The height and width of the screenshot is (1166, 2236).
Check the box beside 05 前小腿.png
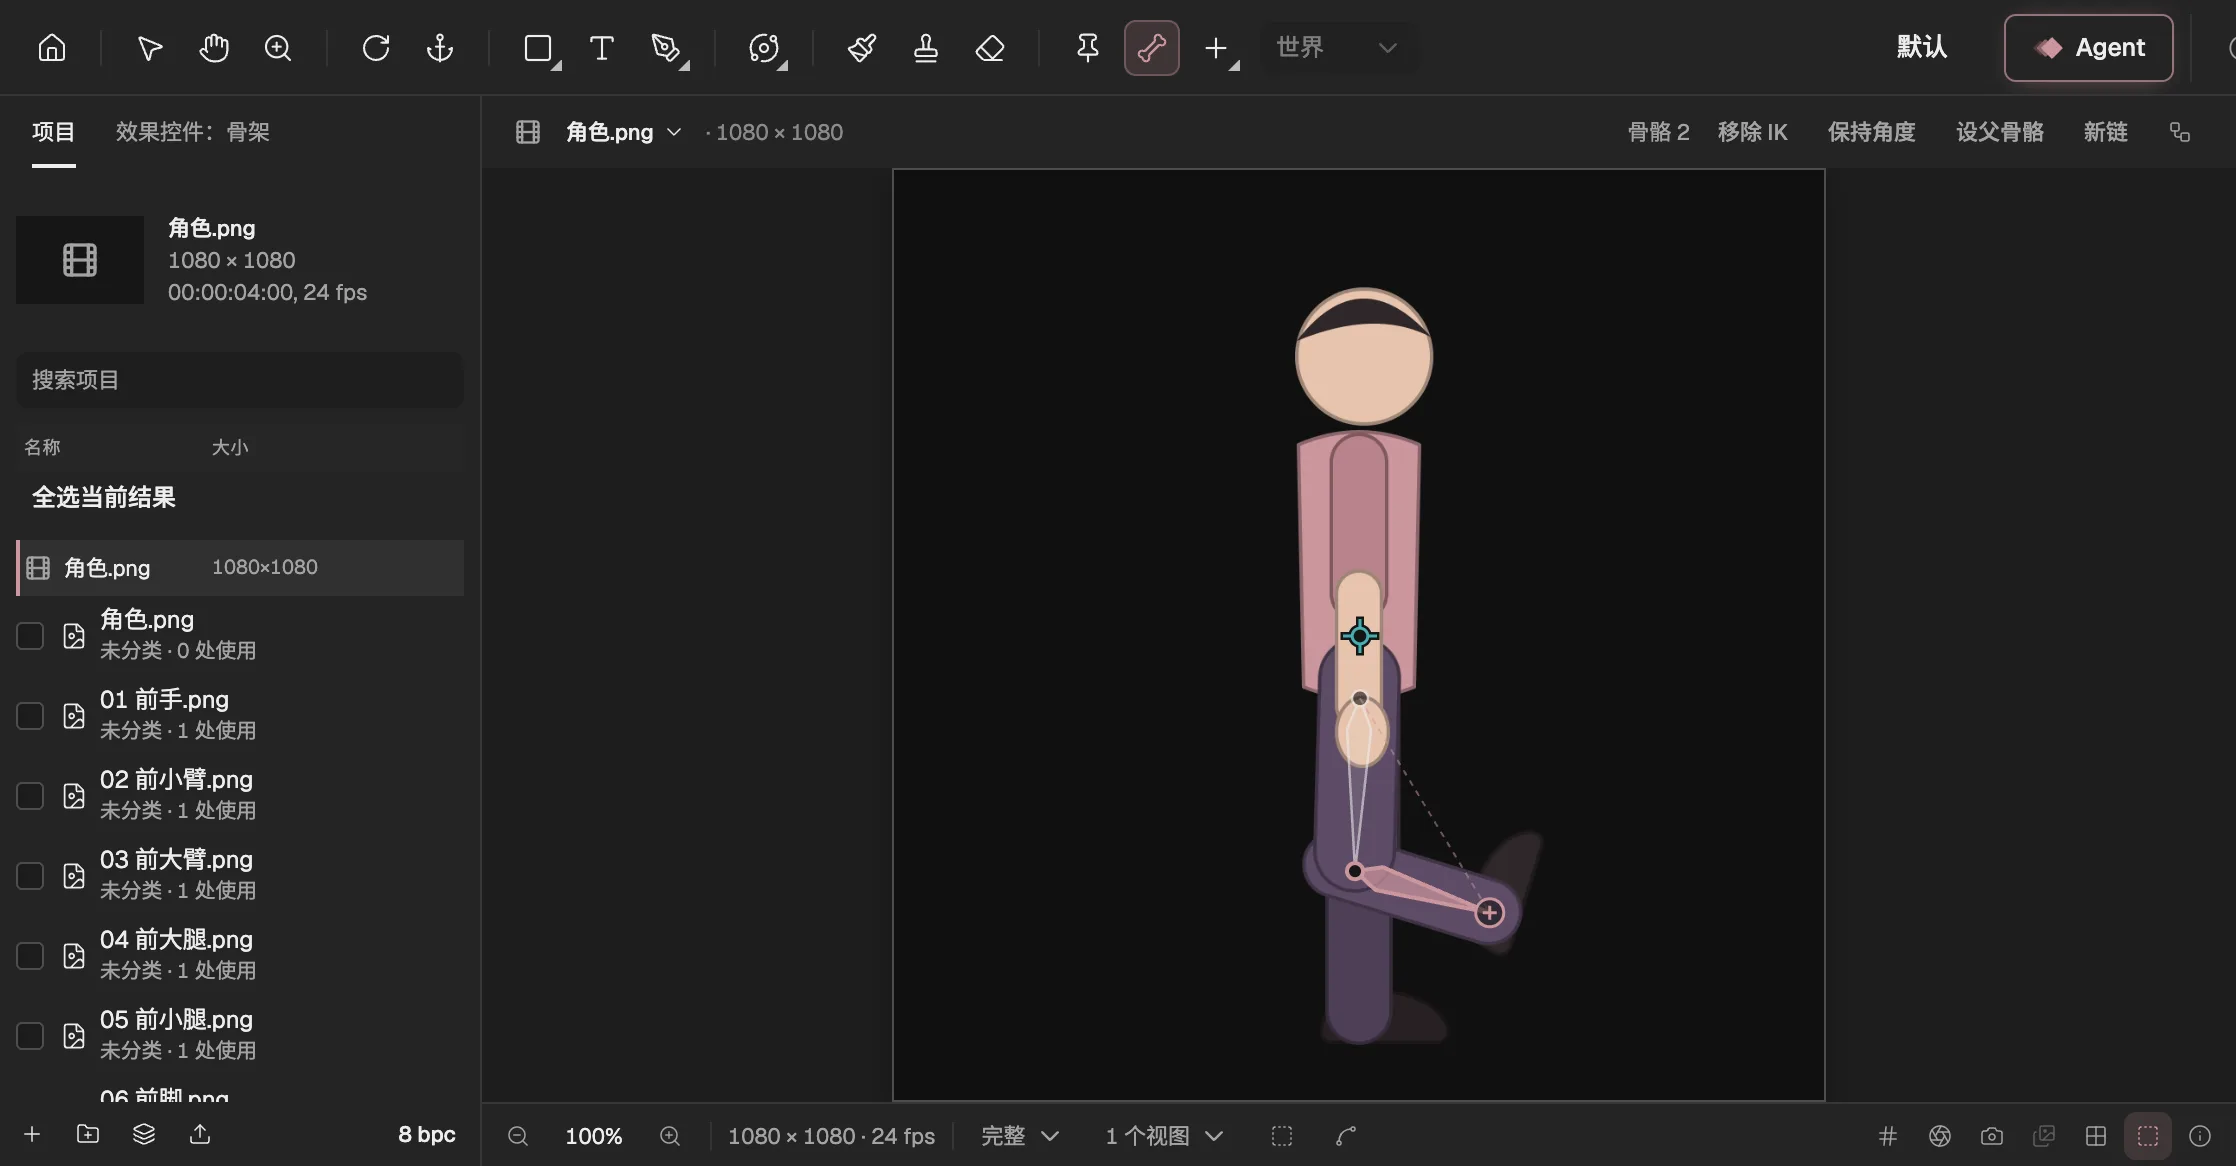point(30,1035)
